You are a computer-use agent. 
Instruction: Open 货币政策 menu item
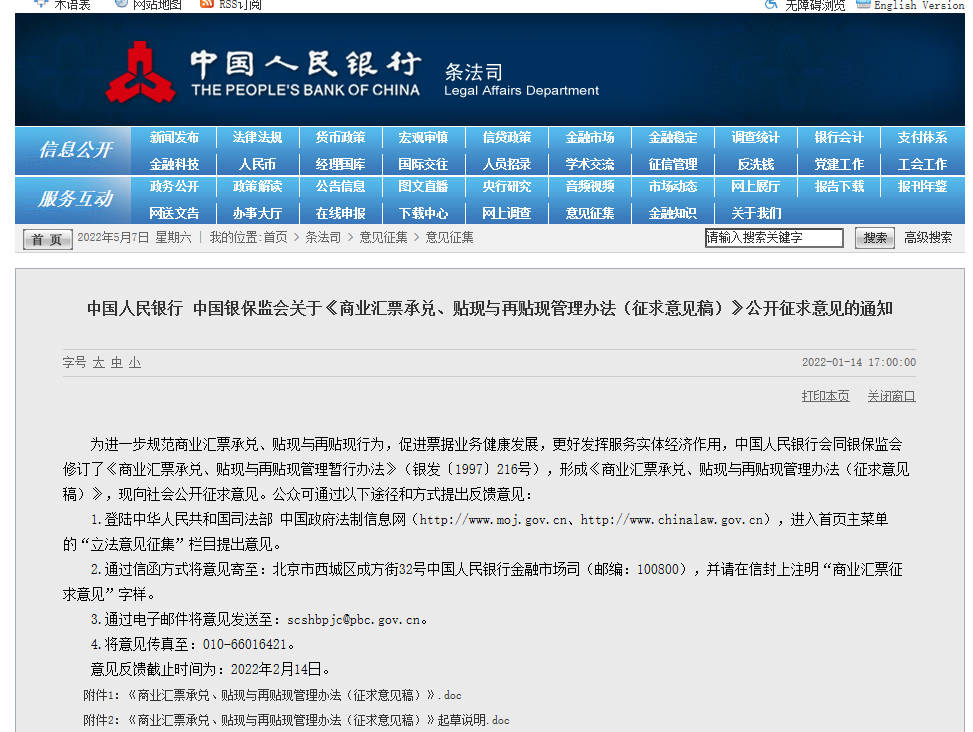[x=340, y=137]
